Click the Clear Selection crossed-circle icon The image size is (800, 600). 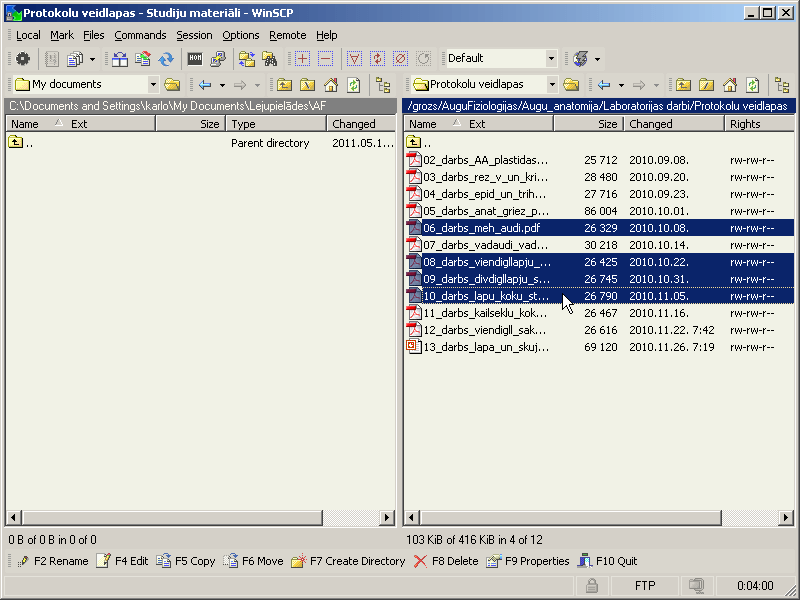(x=401, y=59)
